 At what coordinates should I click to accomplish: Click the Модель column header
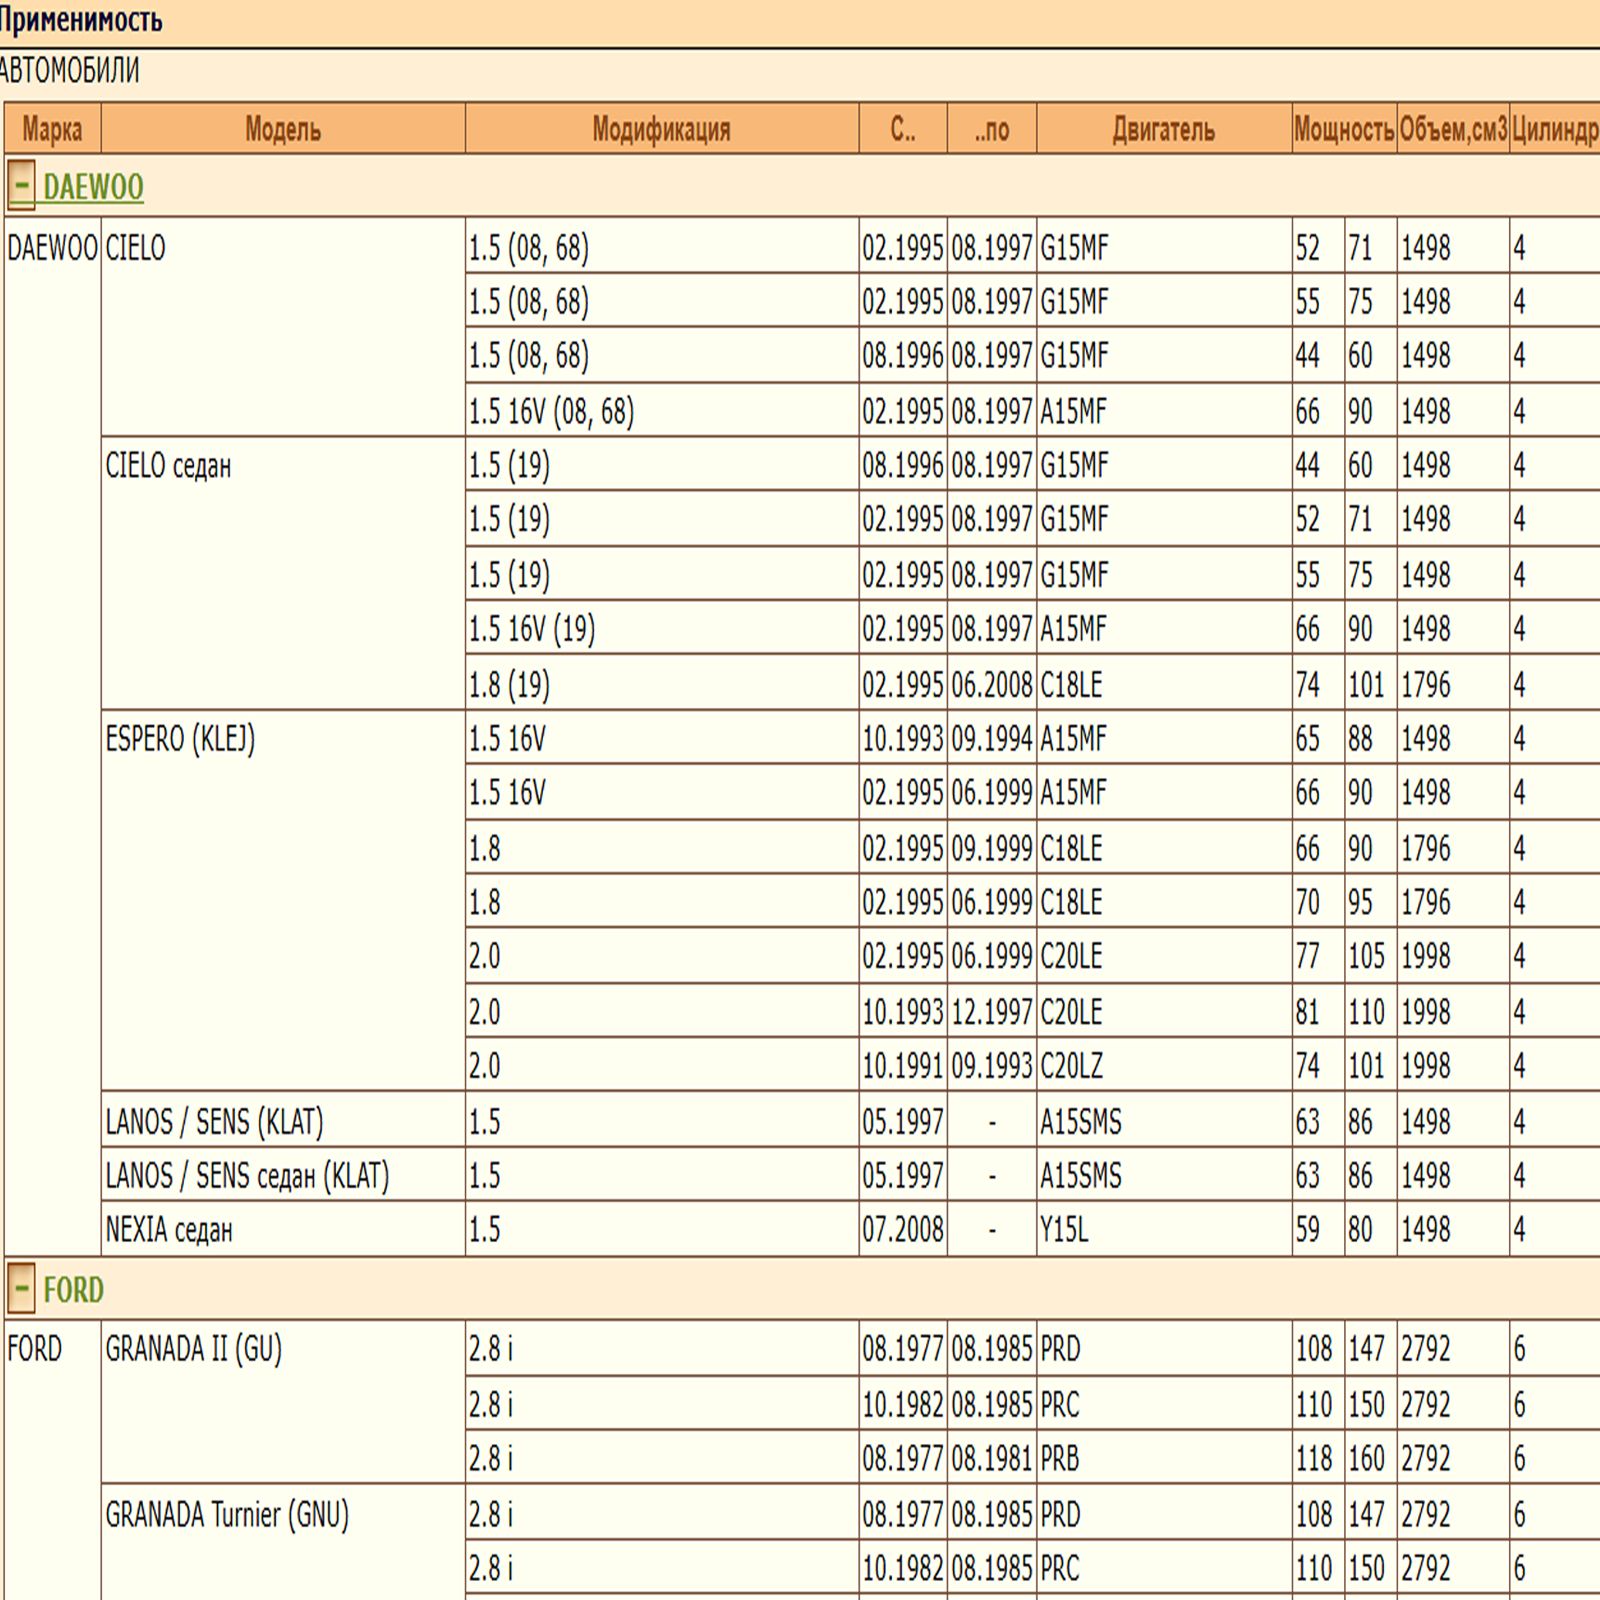pos(283,129)
